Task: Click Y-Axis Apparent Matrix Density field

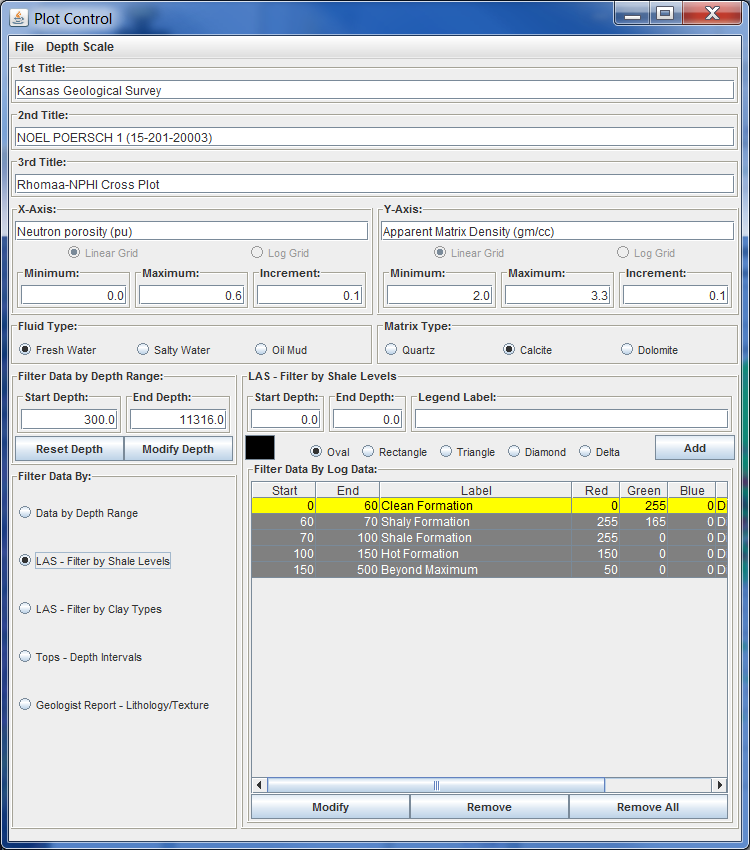Action: [x=557, y=231]
